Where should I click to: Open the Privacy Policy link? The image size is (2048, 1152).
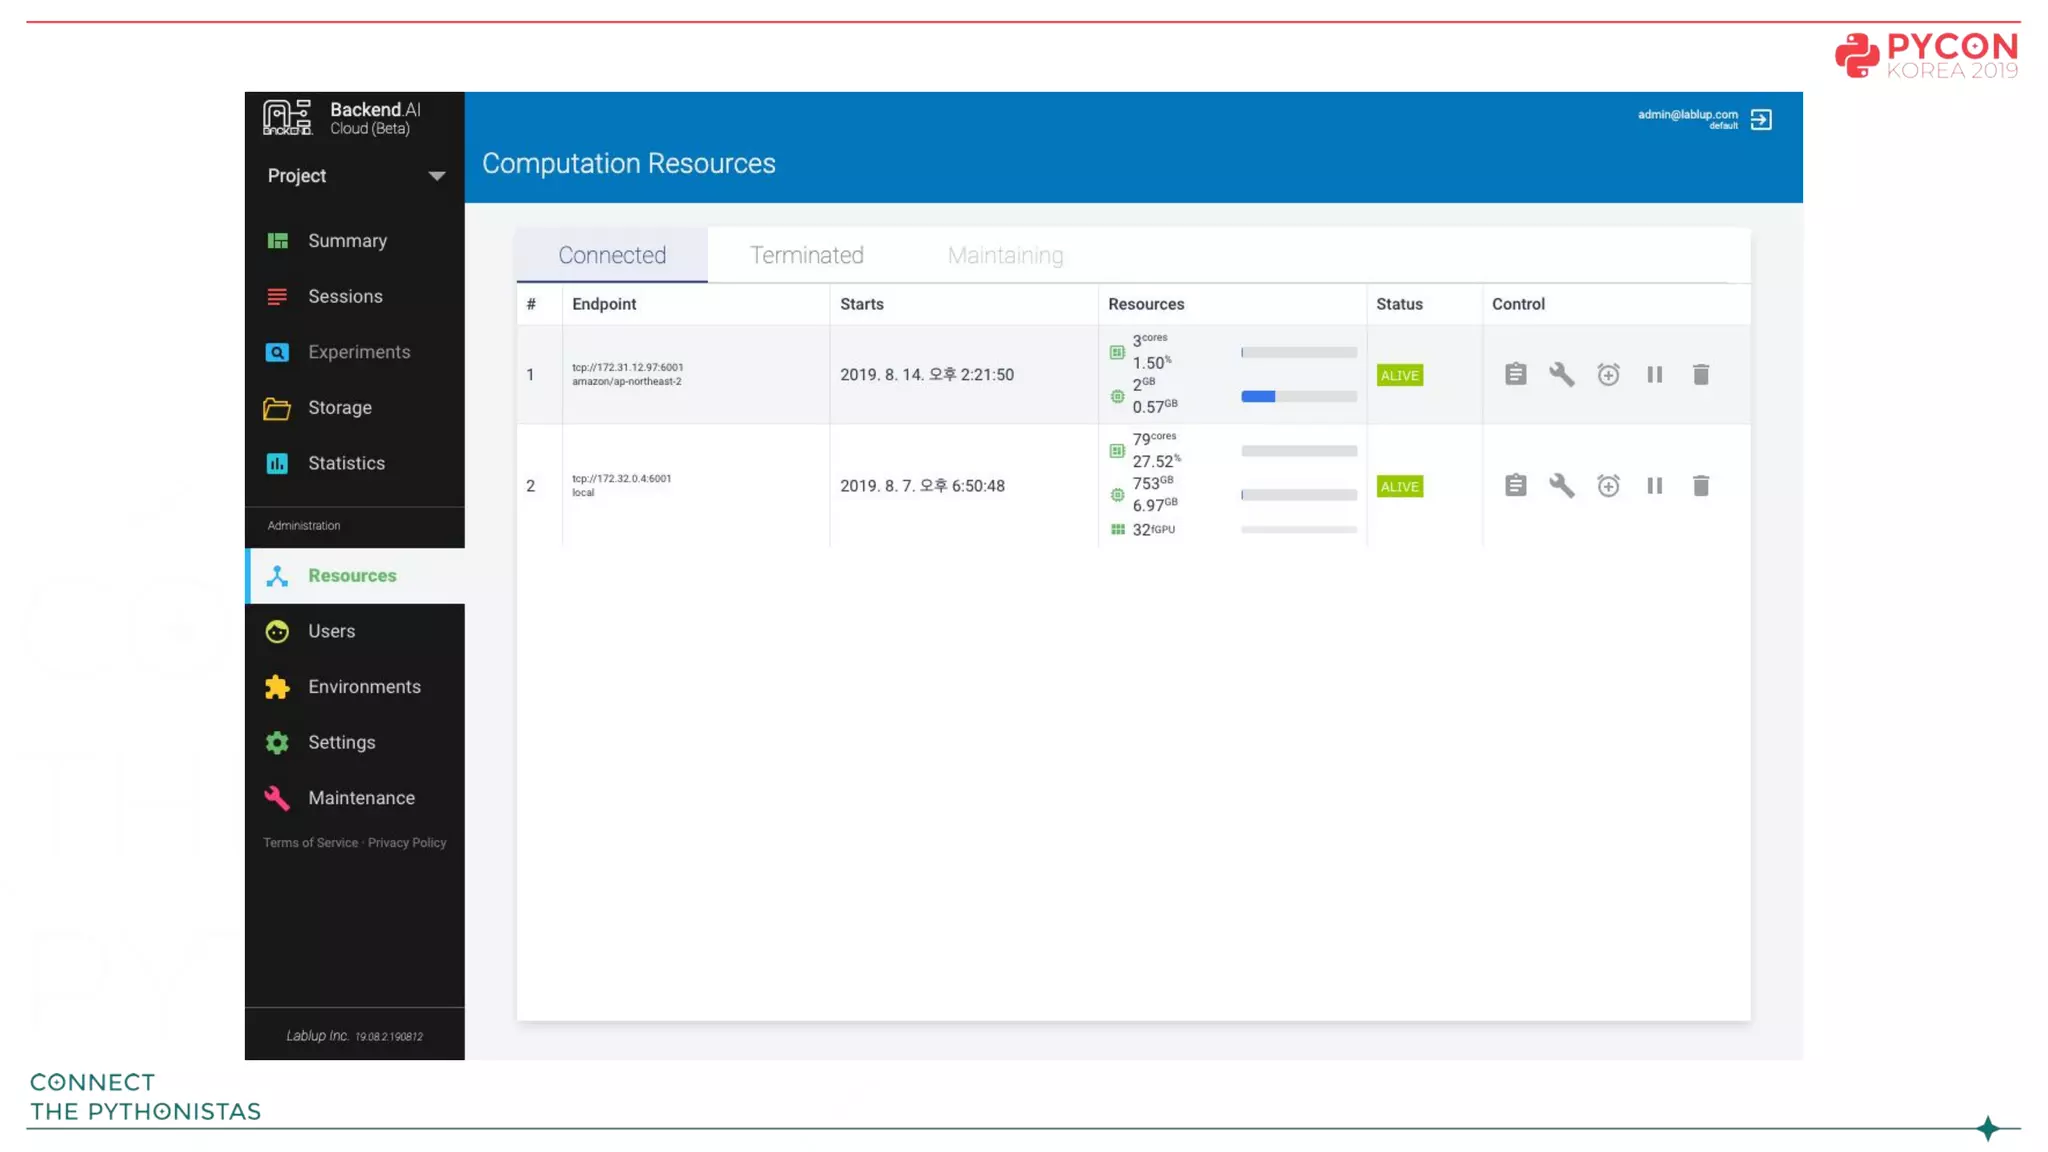[x=407, y=843]
